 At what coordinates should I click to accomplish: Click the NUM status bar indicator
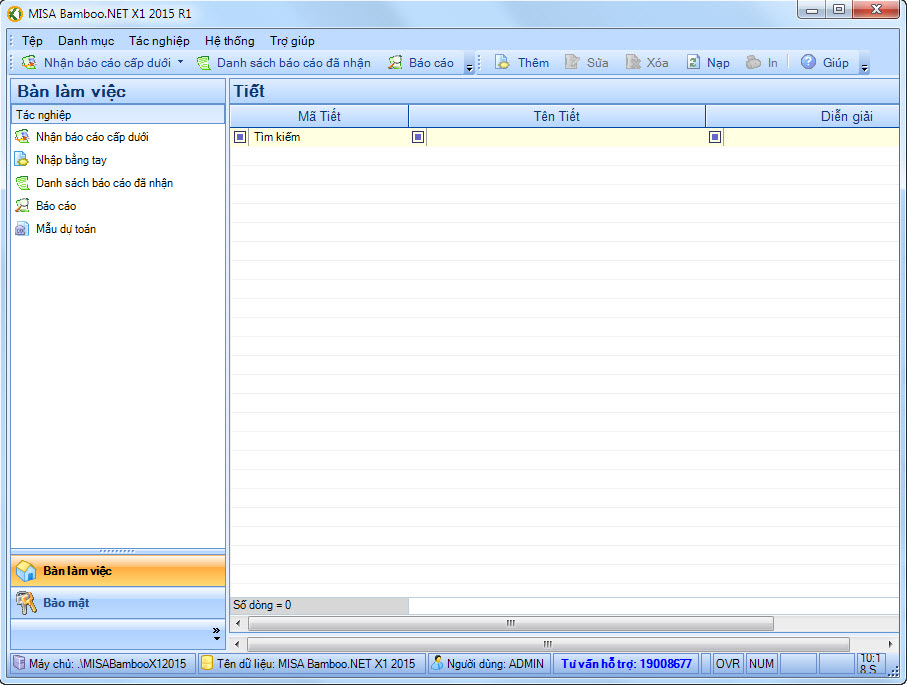click(761, 664)
